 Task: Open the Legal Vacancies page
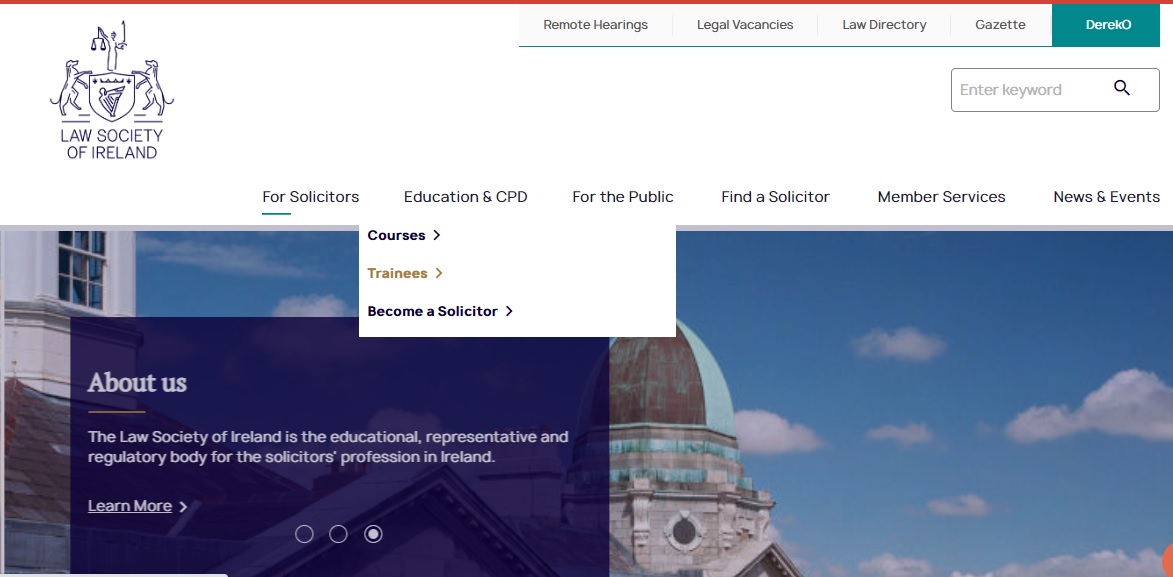[744, 24]
